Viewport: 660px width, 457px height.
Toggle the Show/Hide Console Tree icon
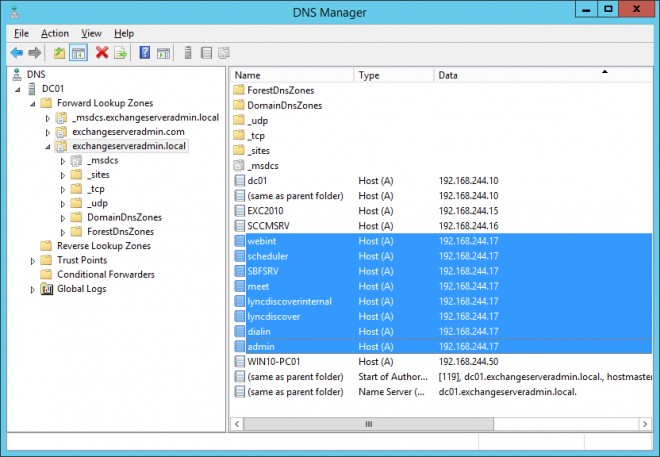coord(77,52)
